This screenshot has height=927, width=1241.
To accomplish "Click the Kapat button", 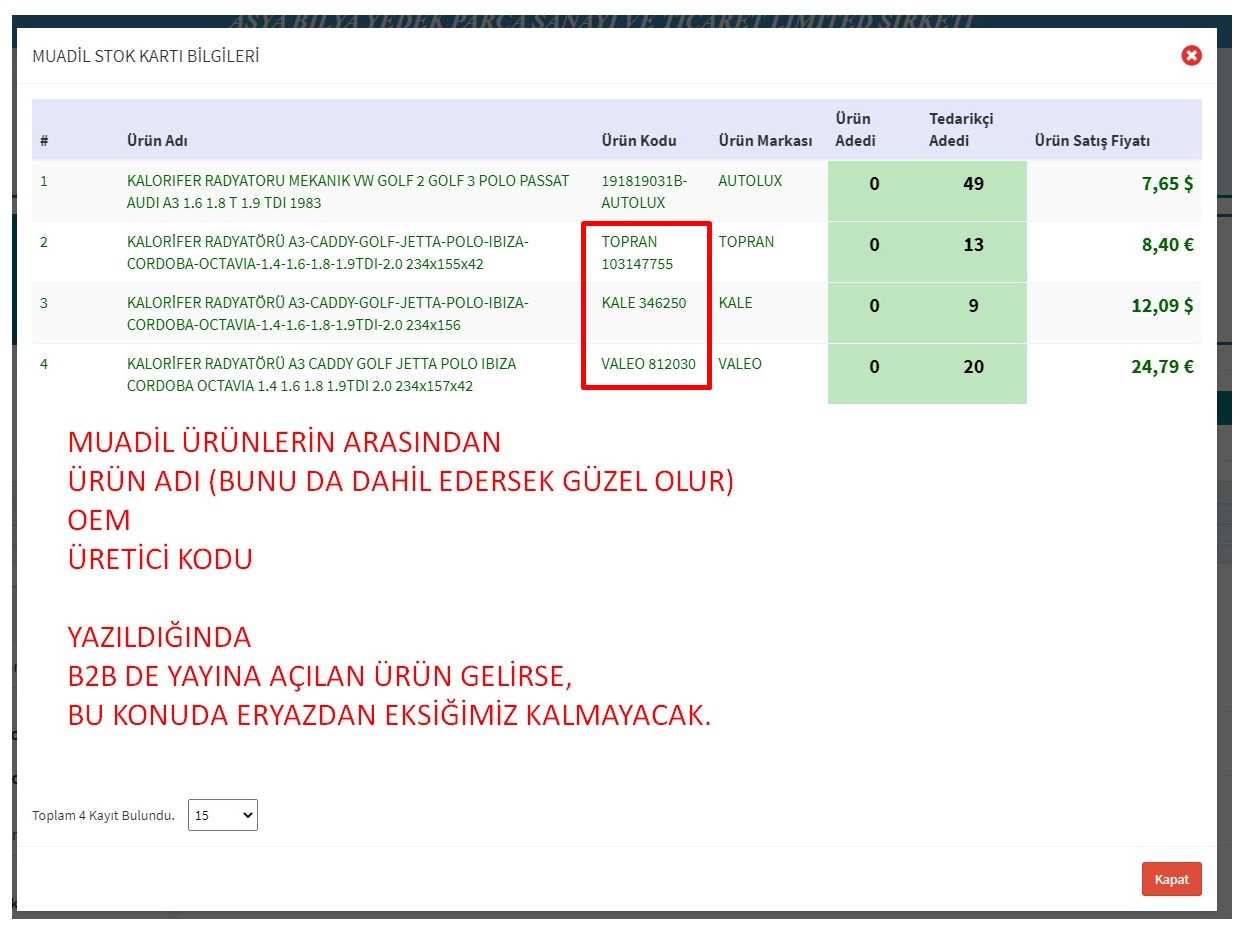I will (x=1171, y=880).
